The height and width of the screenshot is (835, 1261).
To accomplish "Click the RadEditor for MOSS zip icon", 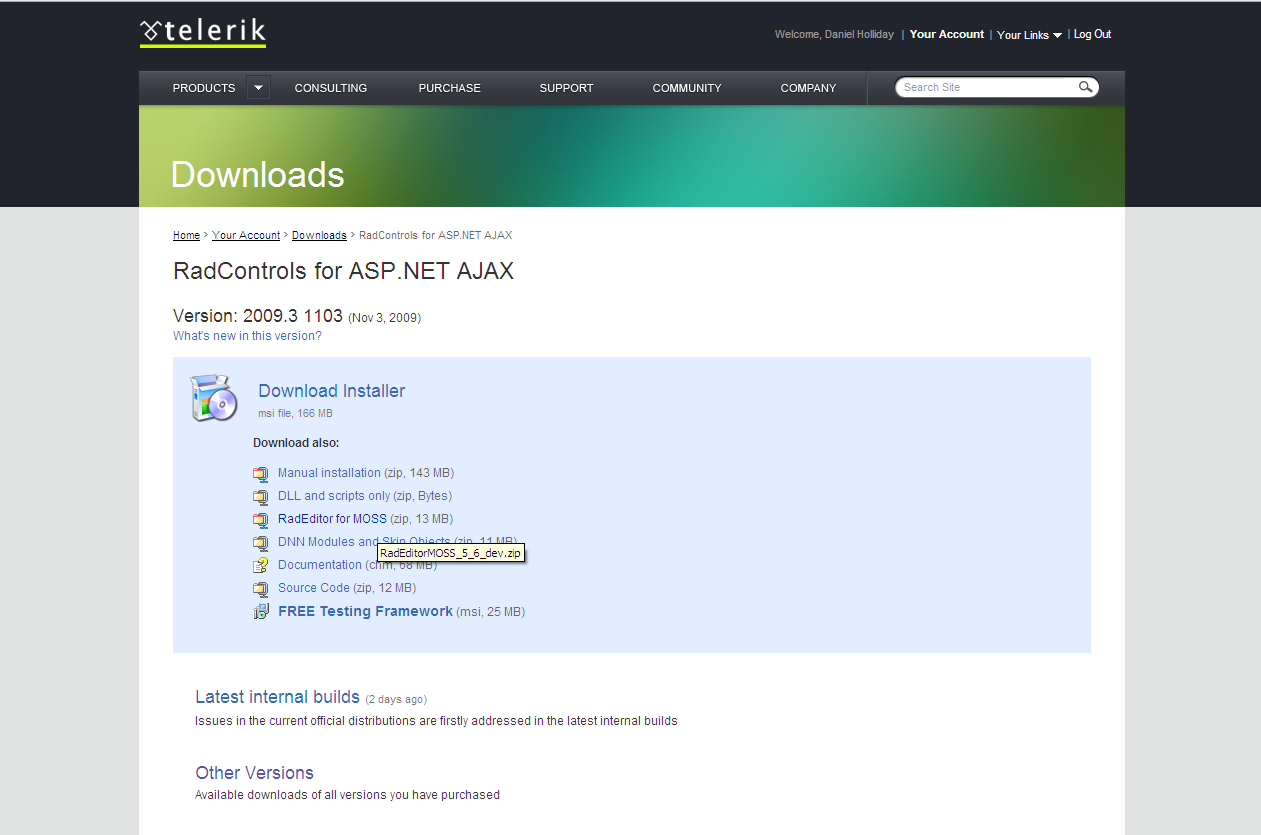I will pos(261,519).
